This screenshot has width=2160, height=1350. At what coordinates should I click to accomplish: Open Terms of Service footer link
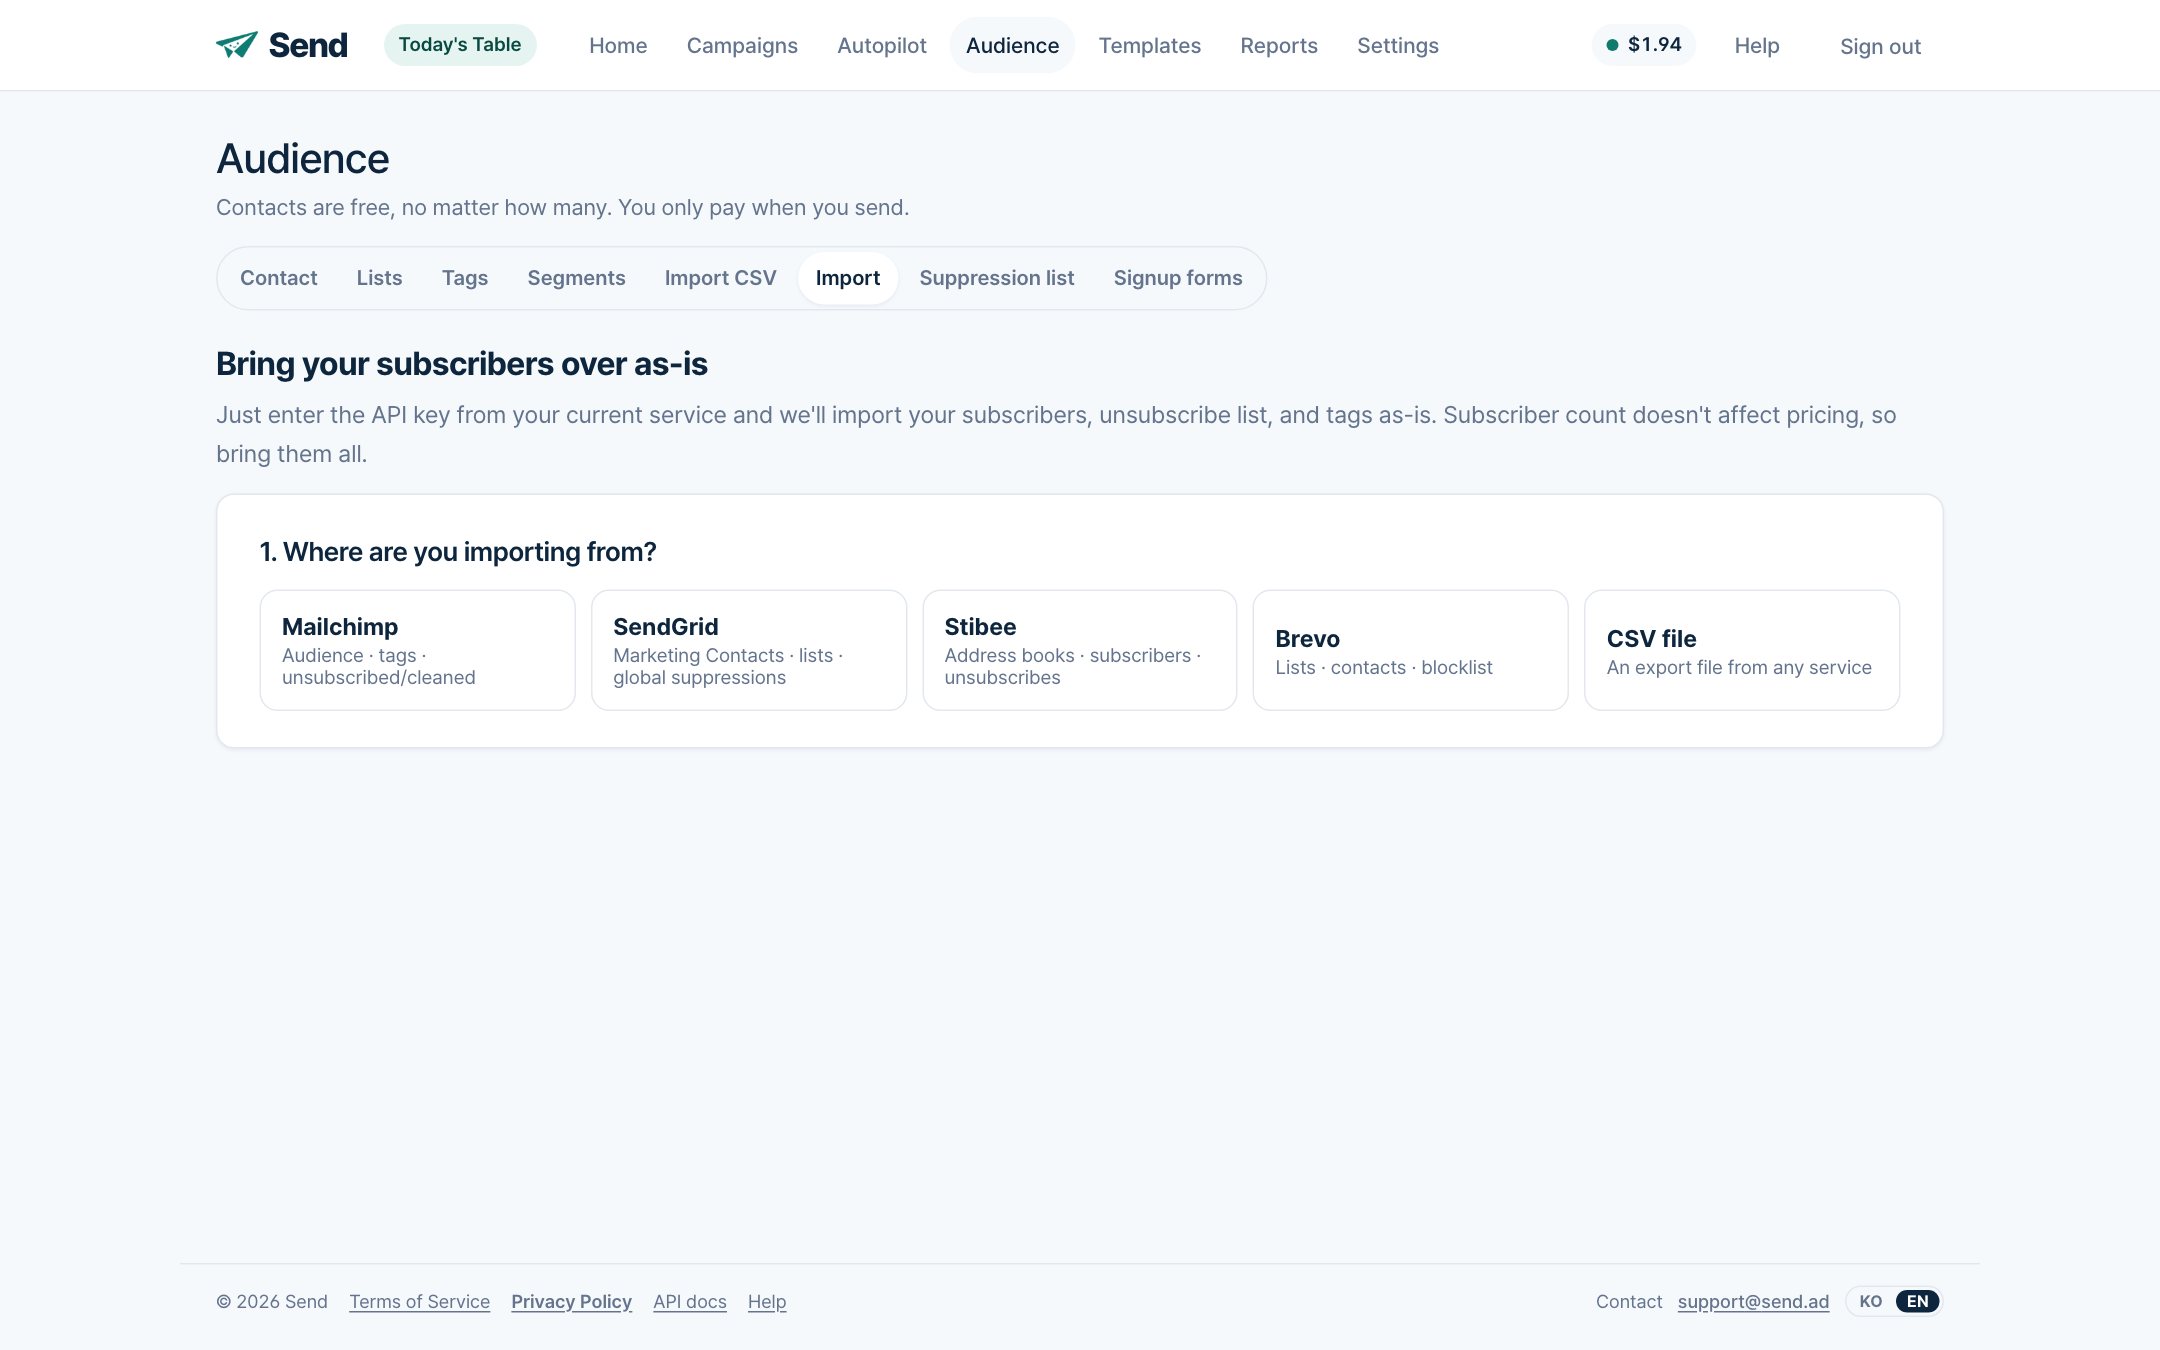419,1302
